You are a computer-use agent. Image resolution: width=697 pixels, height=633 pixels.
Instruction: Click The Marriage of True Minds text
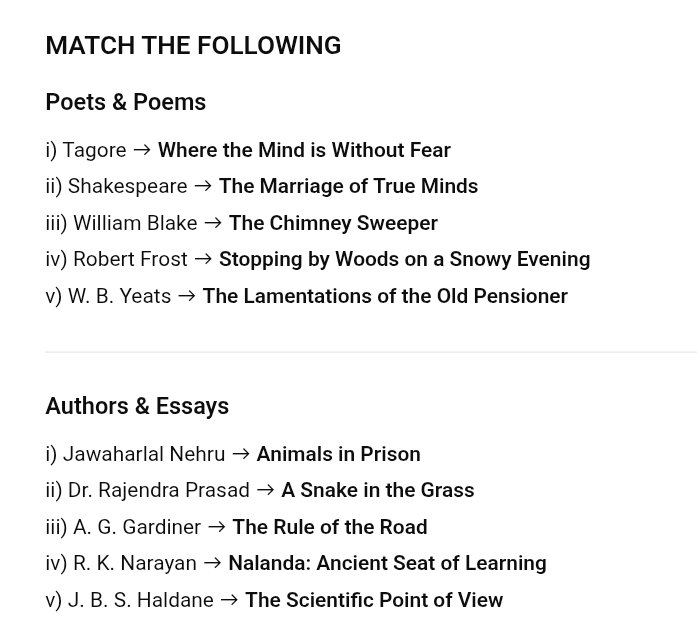348,186
